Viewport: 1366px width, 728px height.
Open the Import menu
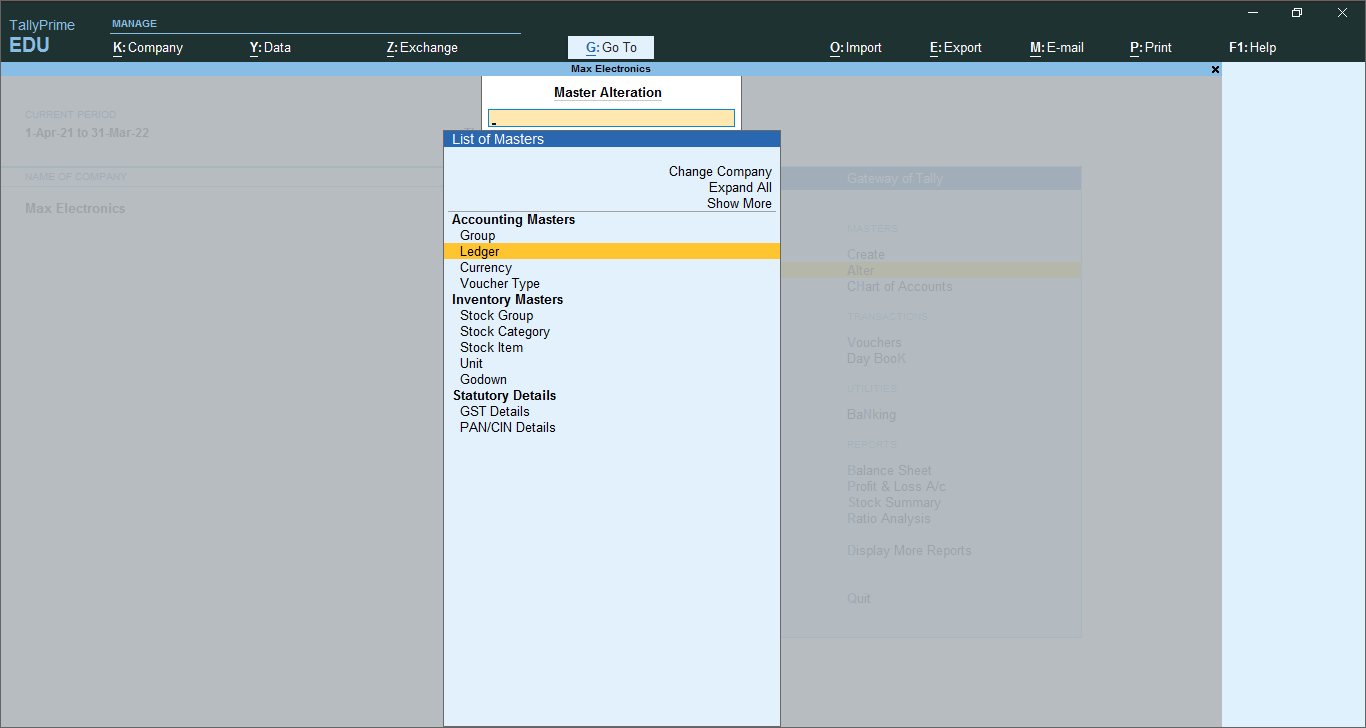(x=856, y=47)
